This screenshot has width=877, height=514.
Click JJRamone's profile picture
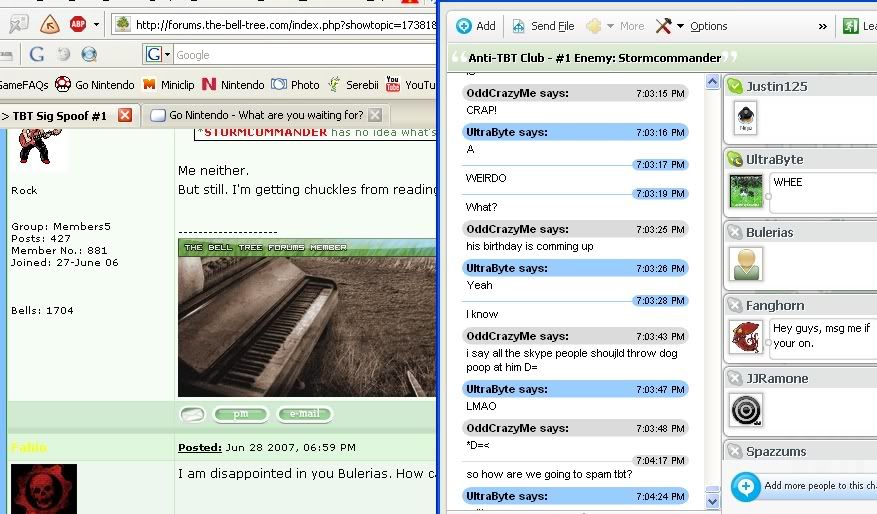click(x=746, y=410)
